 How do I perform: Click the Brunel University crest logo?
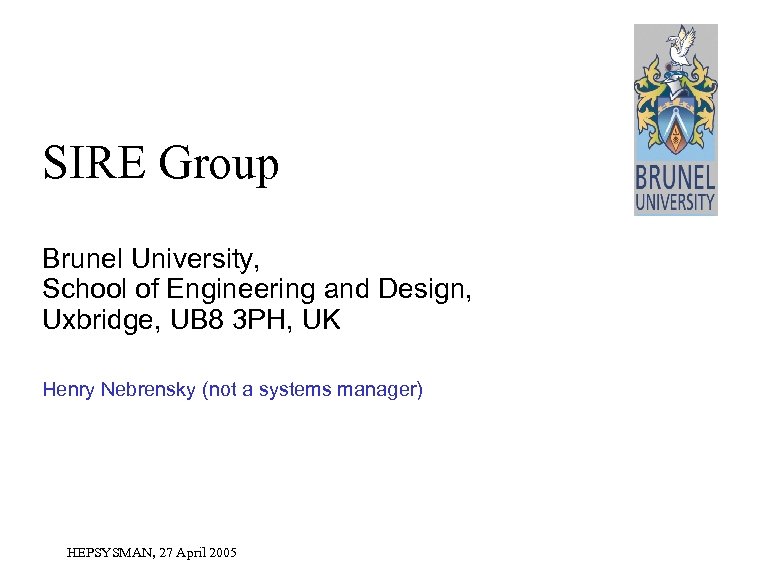click(676, 120)
